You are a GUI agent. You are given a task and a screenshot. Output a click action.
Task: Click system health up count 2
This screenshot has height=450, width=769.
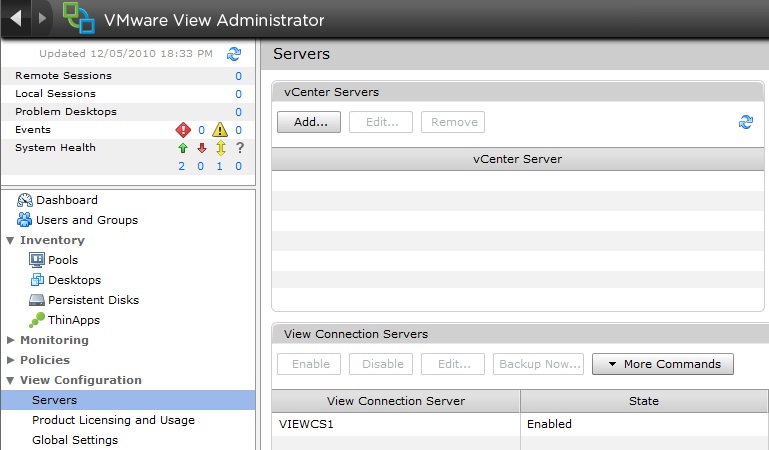click(x=182, y=166)
